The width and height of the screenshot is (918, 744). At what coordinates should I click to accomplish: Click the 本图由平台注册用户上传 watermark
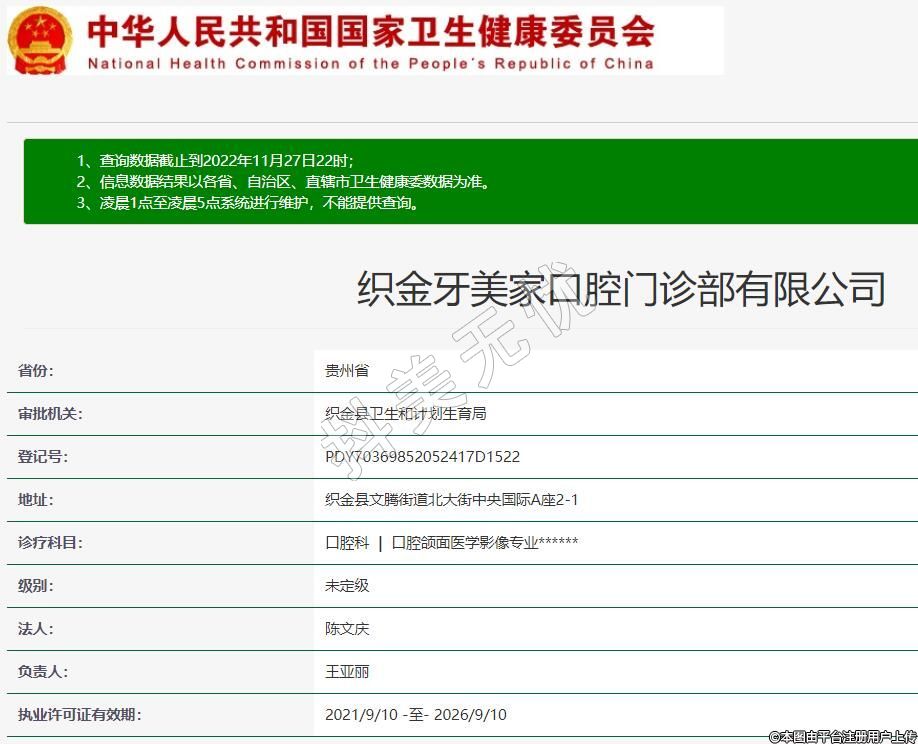pos(842,736)
